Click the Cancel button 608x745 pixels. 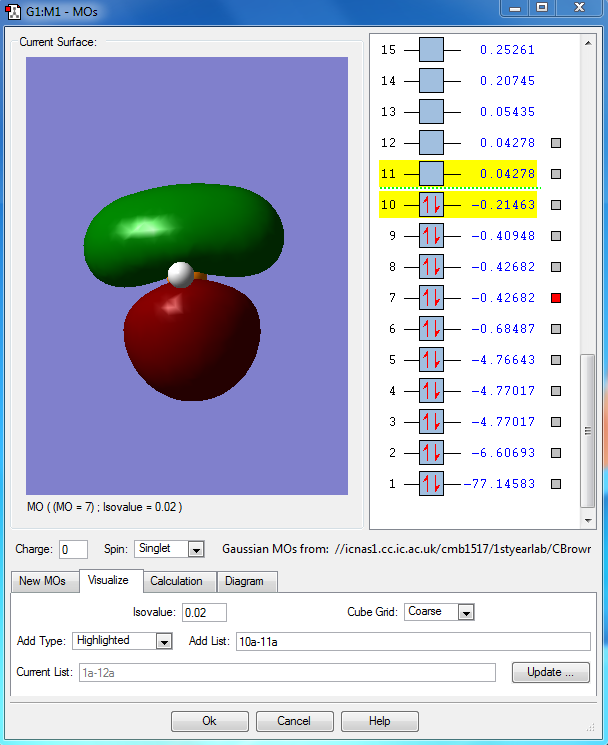pos(294,721)
